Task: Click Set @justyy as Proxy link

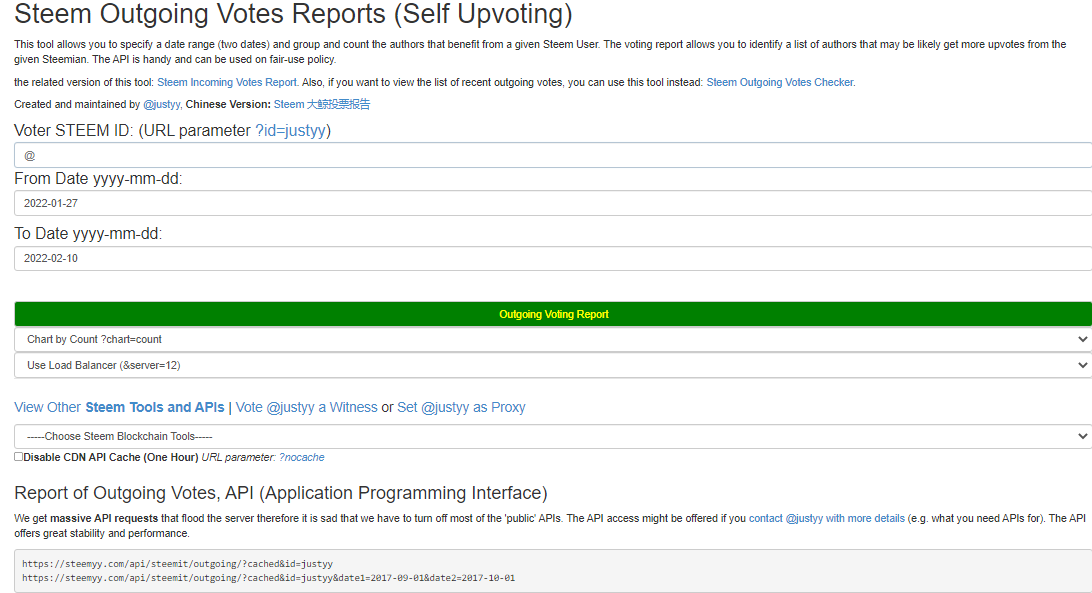Action: (x=461, y=408)
